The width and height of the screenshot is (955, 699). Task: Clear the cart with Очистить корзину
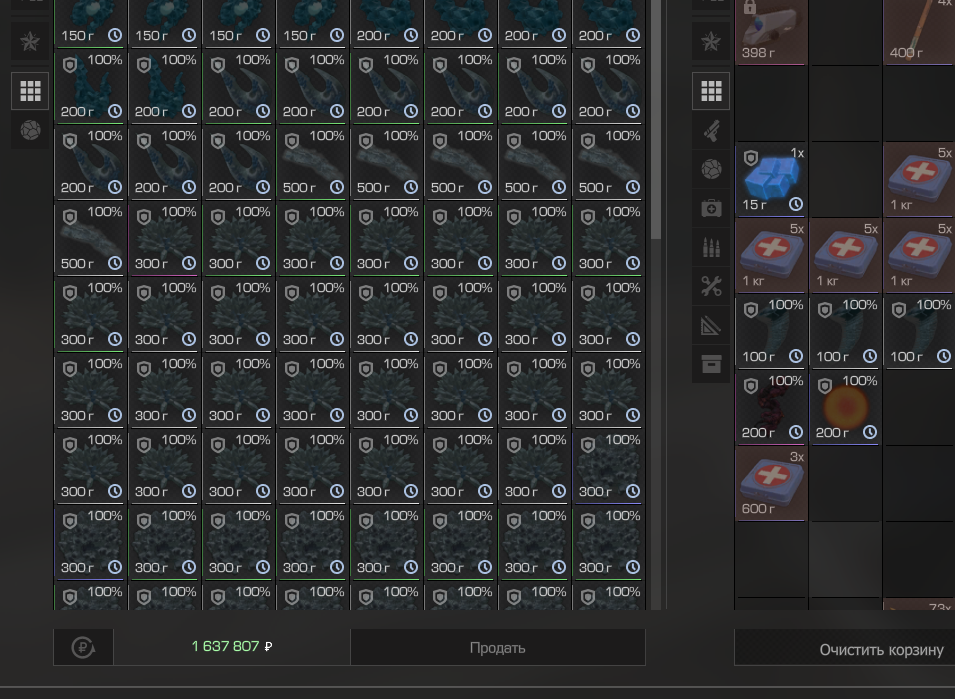pyautogui.click(x=881, y=649)
